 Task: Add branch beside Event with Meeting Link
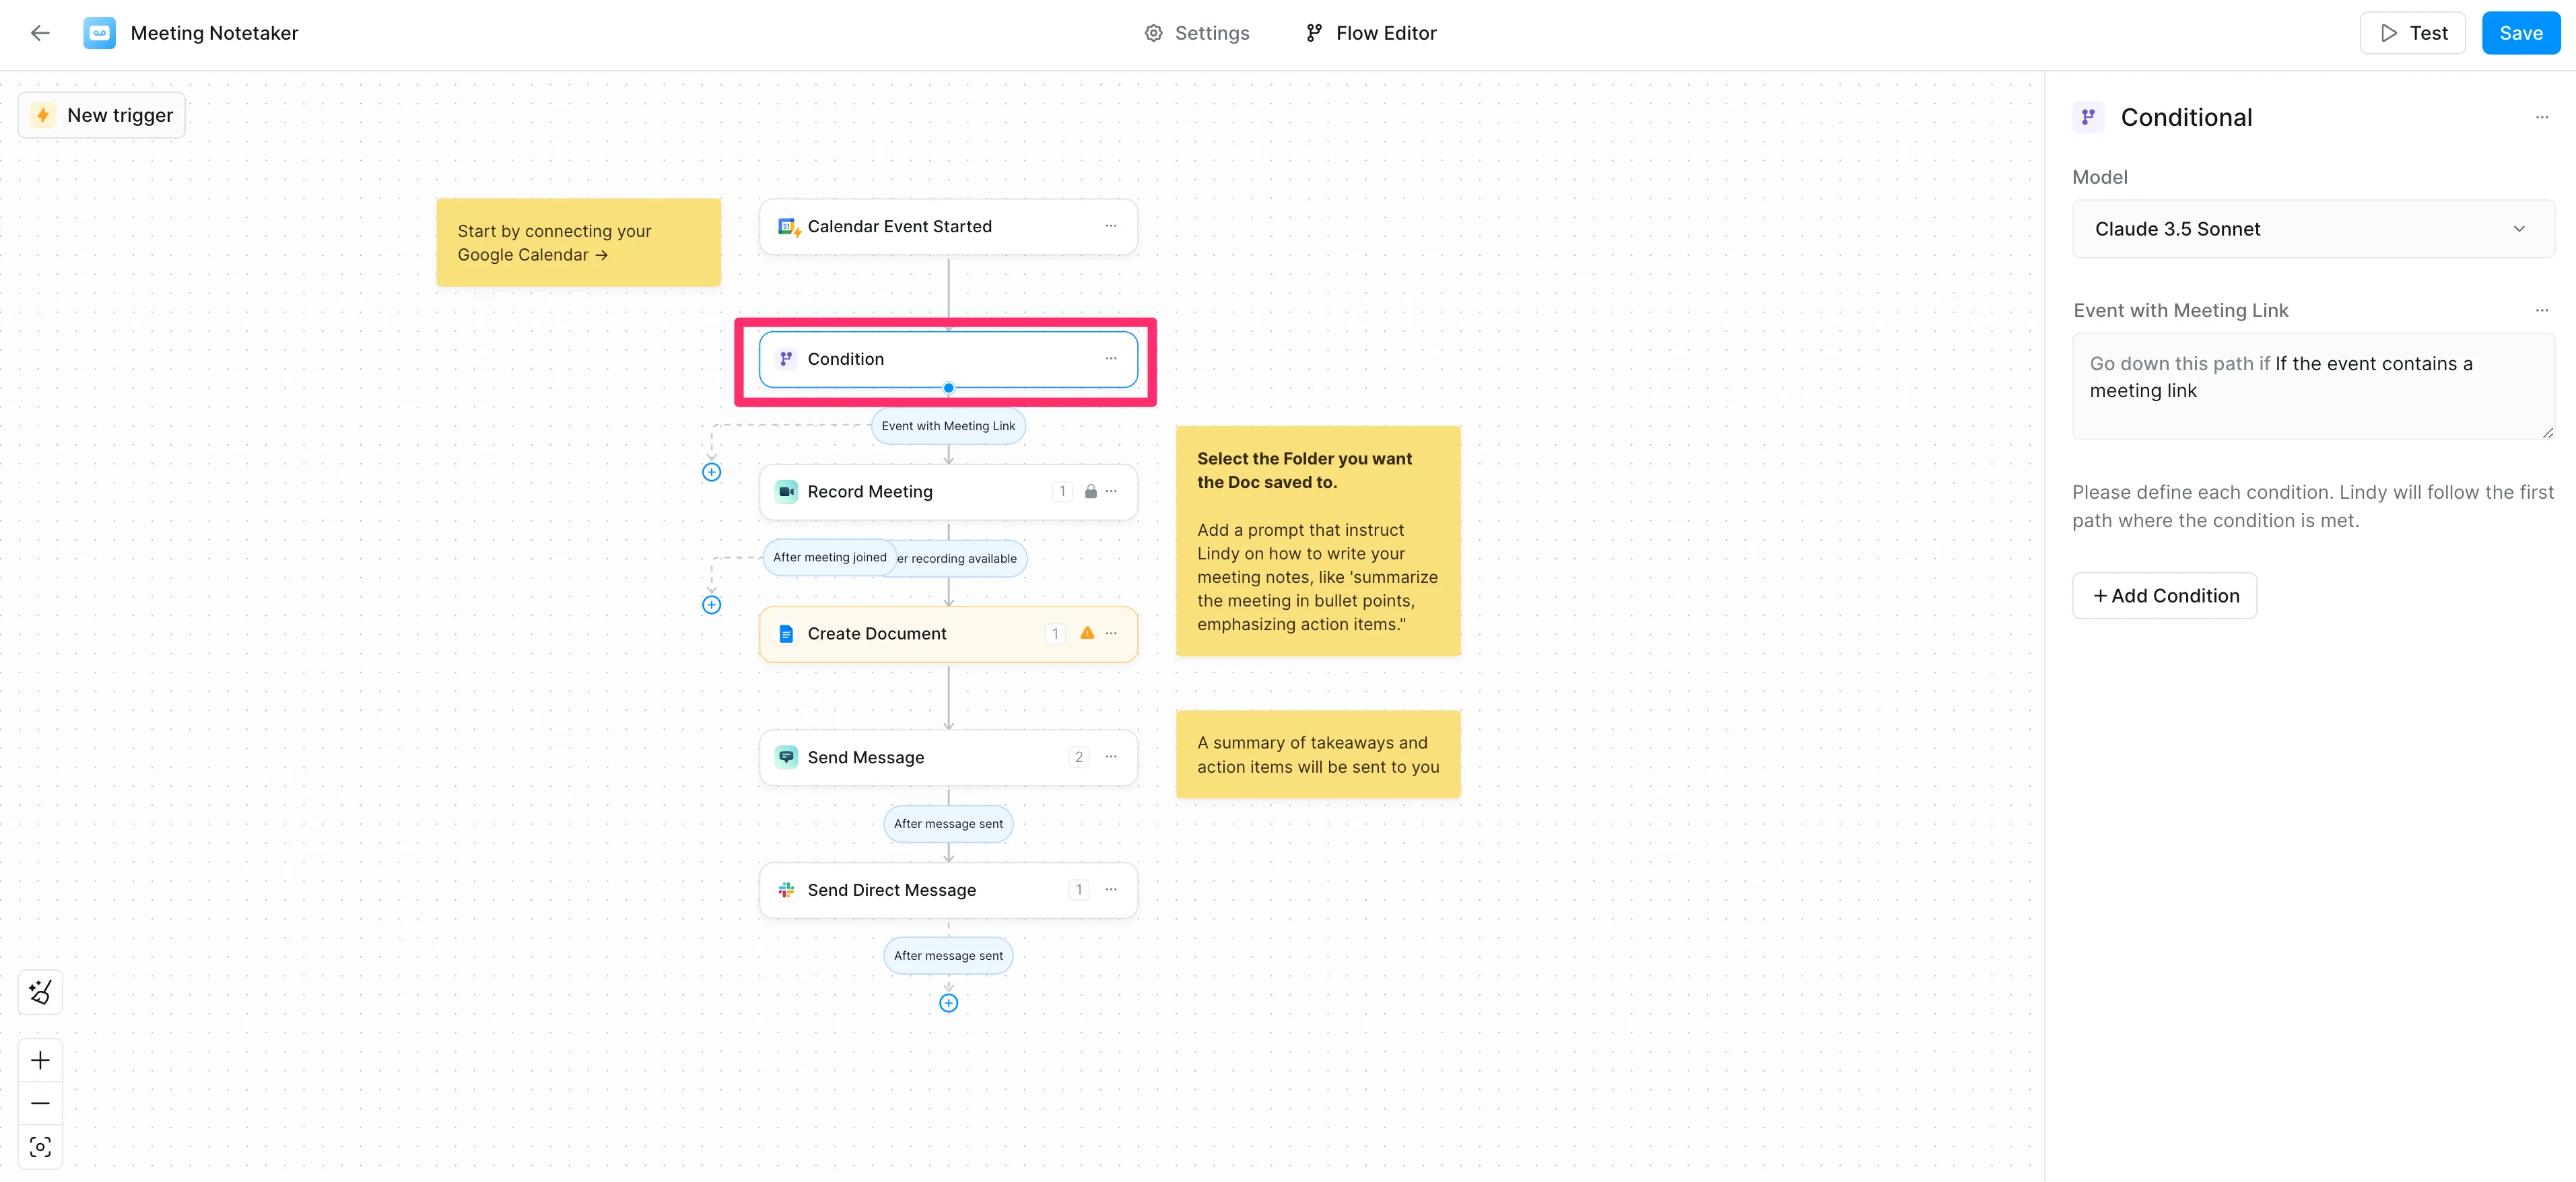[x=711, y=472]
